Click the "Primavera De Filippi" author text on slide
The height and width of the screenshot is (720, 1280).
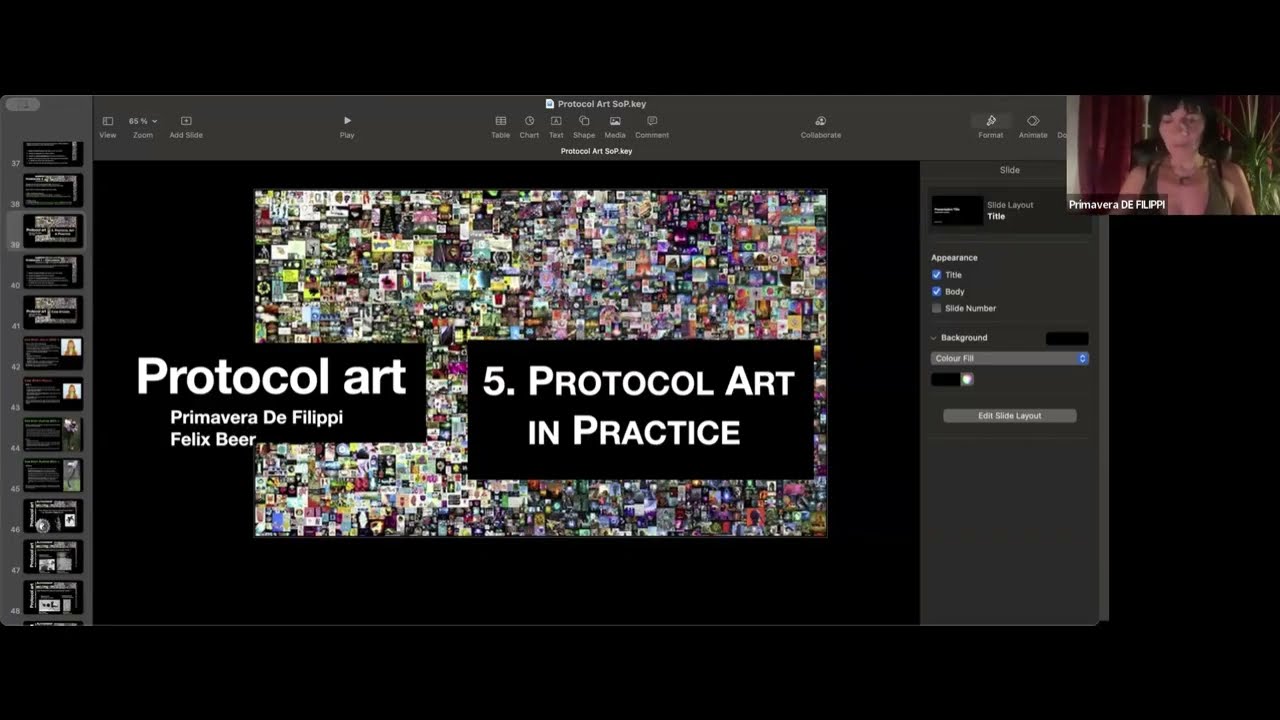point(256,417)
